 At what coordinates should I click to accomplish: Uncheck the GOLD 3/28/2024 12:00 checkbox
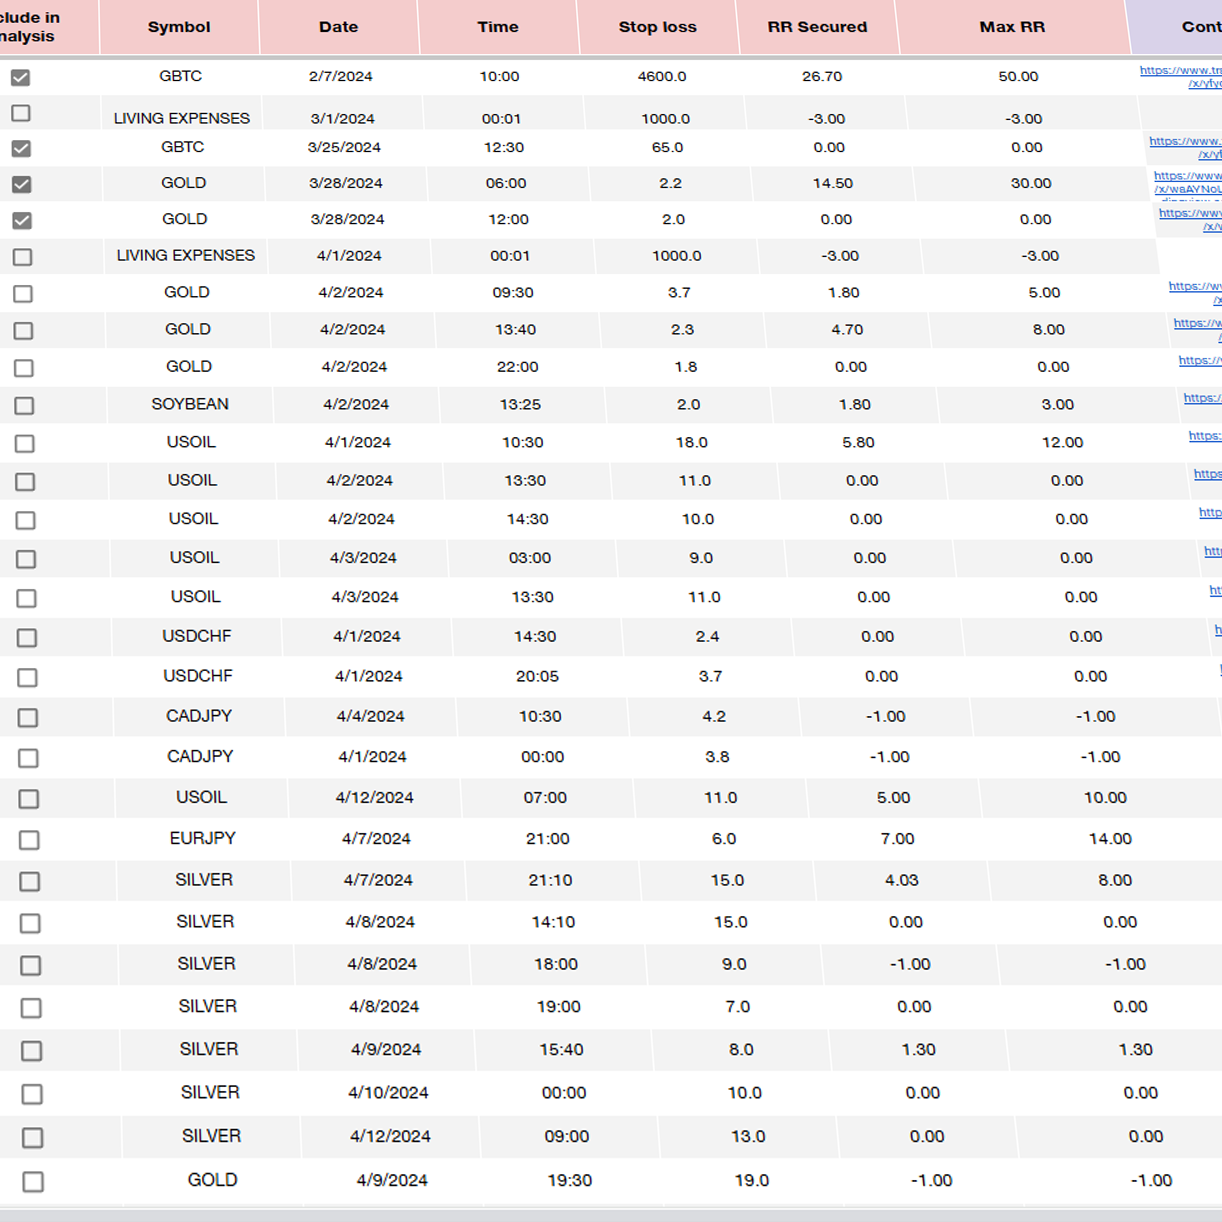(x=21, y=220)
